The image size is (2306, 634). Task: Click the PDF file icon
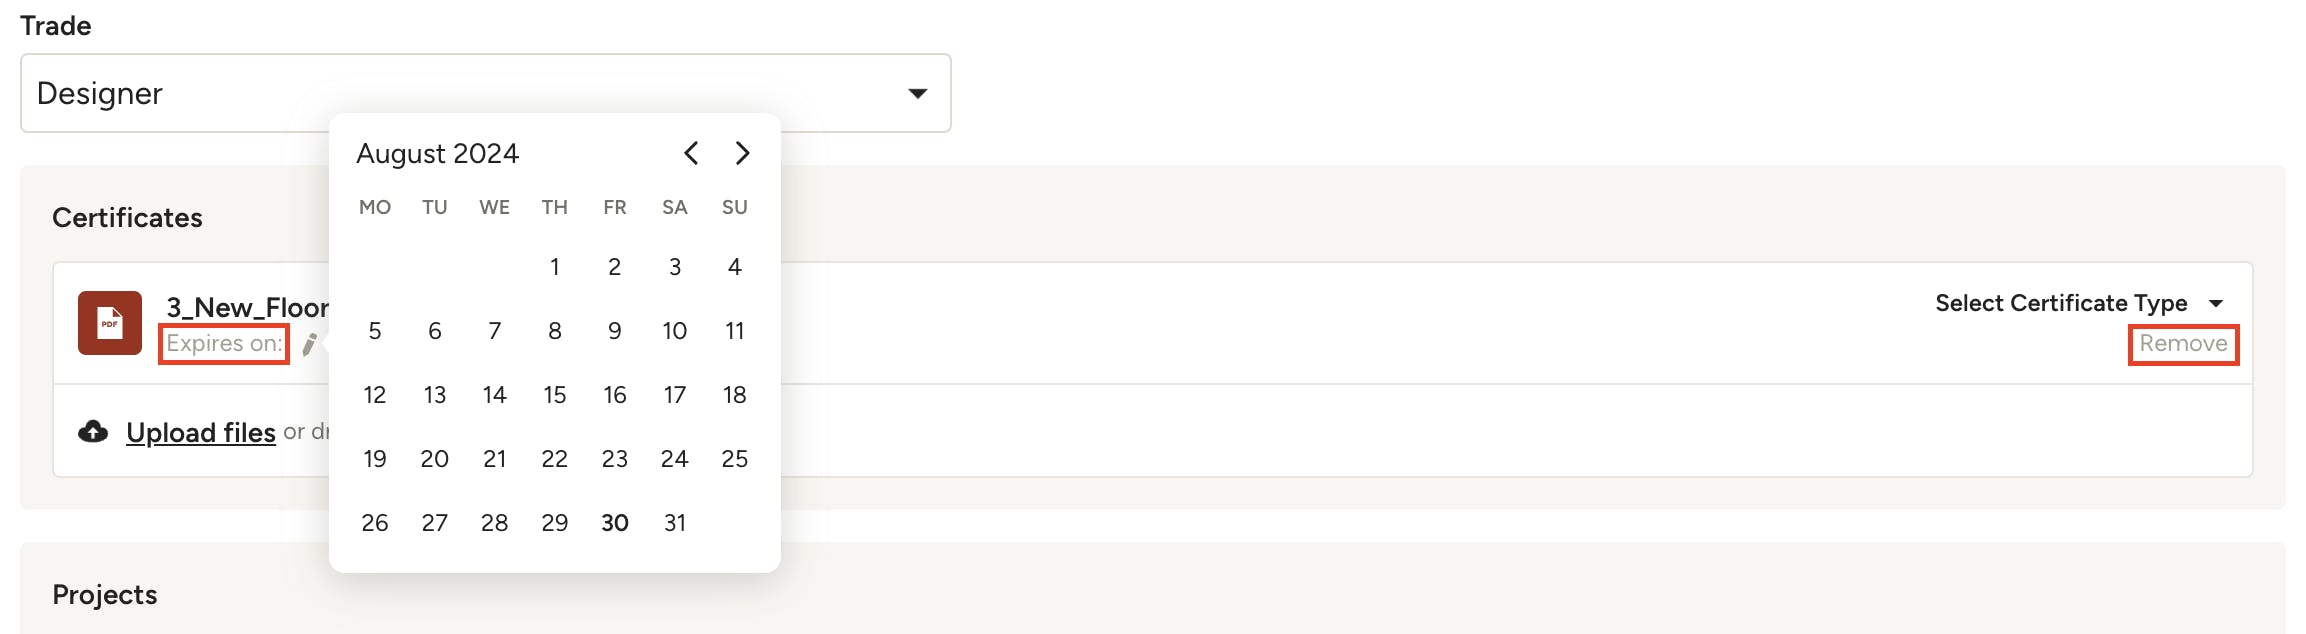(110, 323)
